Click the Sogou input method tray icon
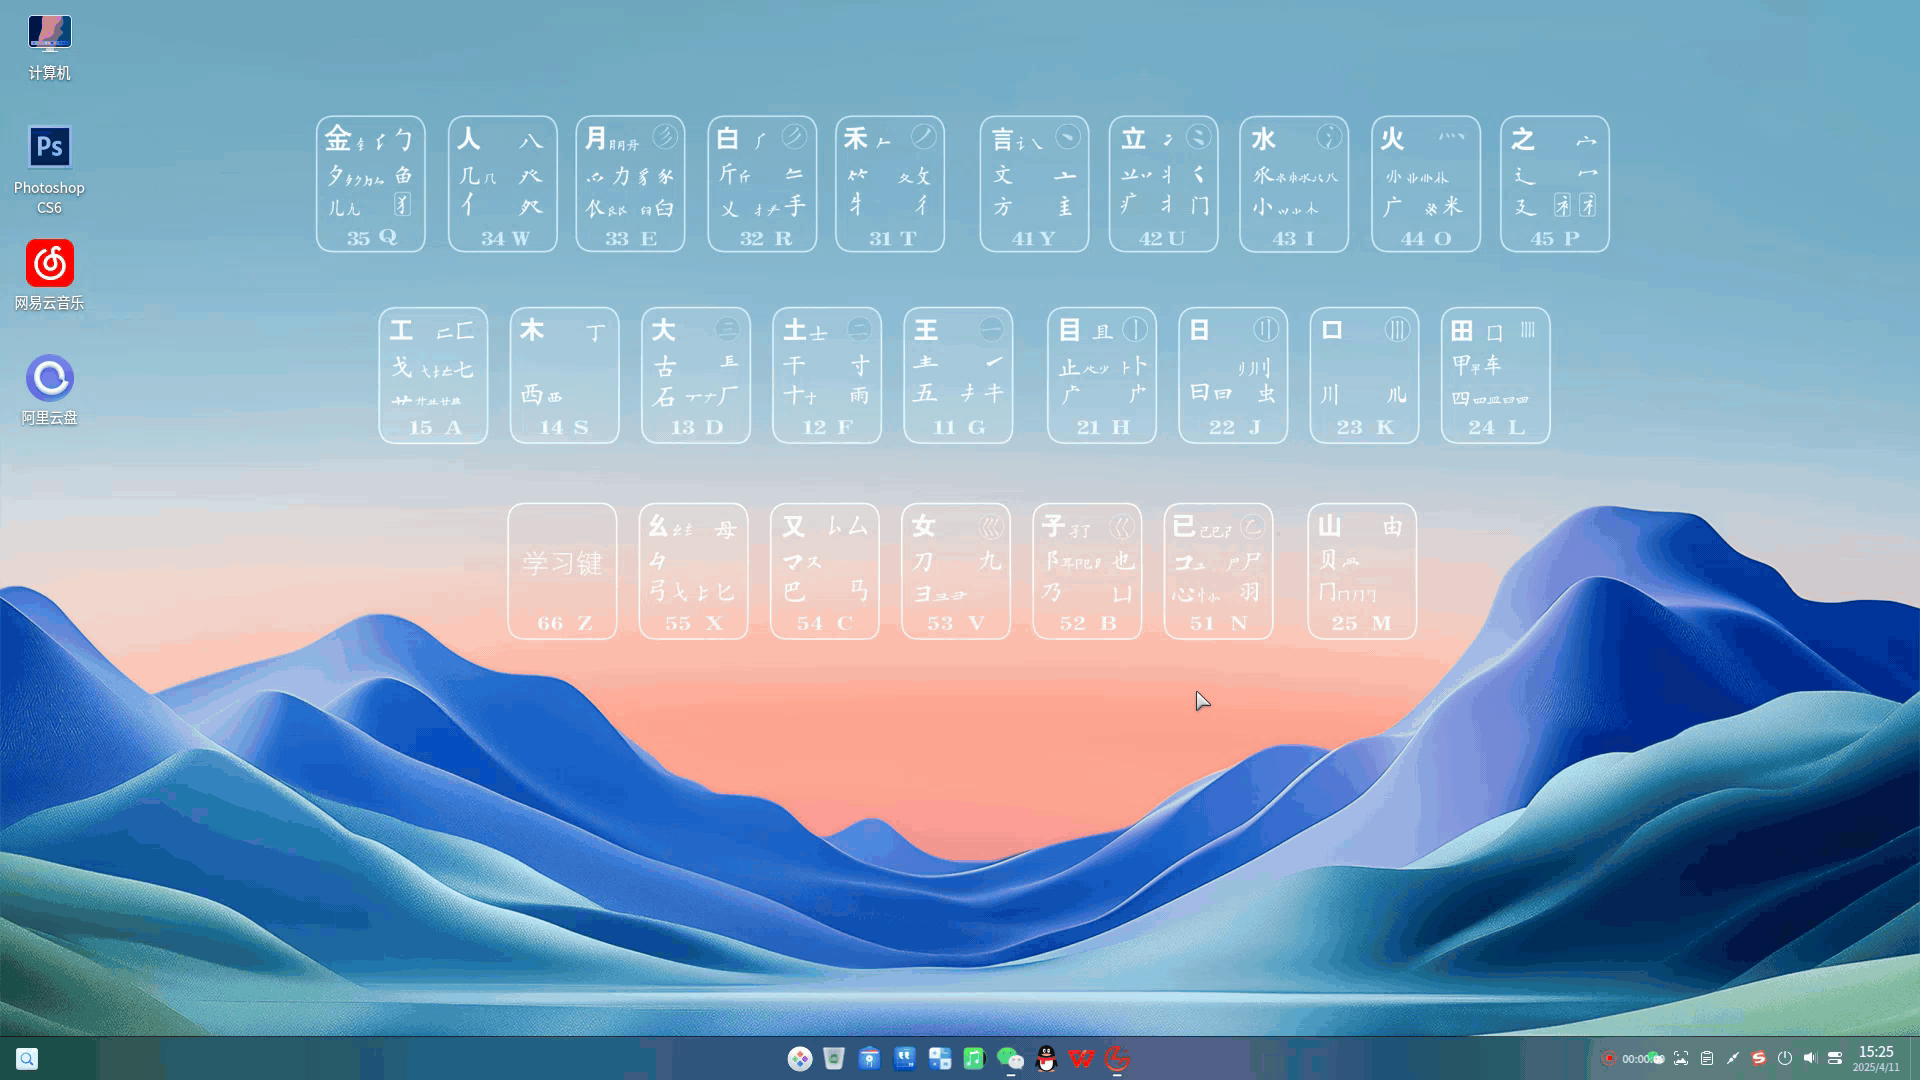 (x=1759, y=1058)
